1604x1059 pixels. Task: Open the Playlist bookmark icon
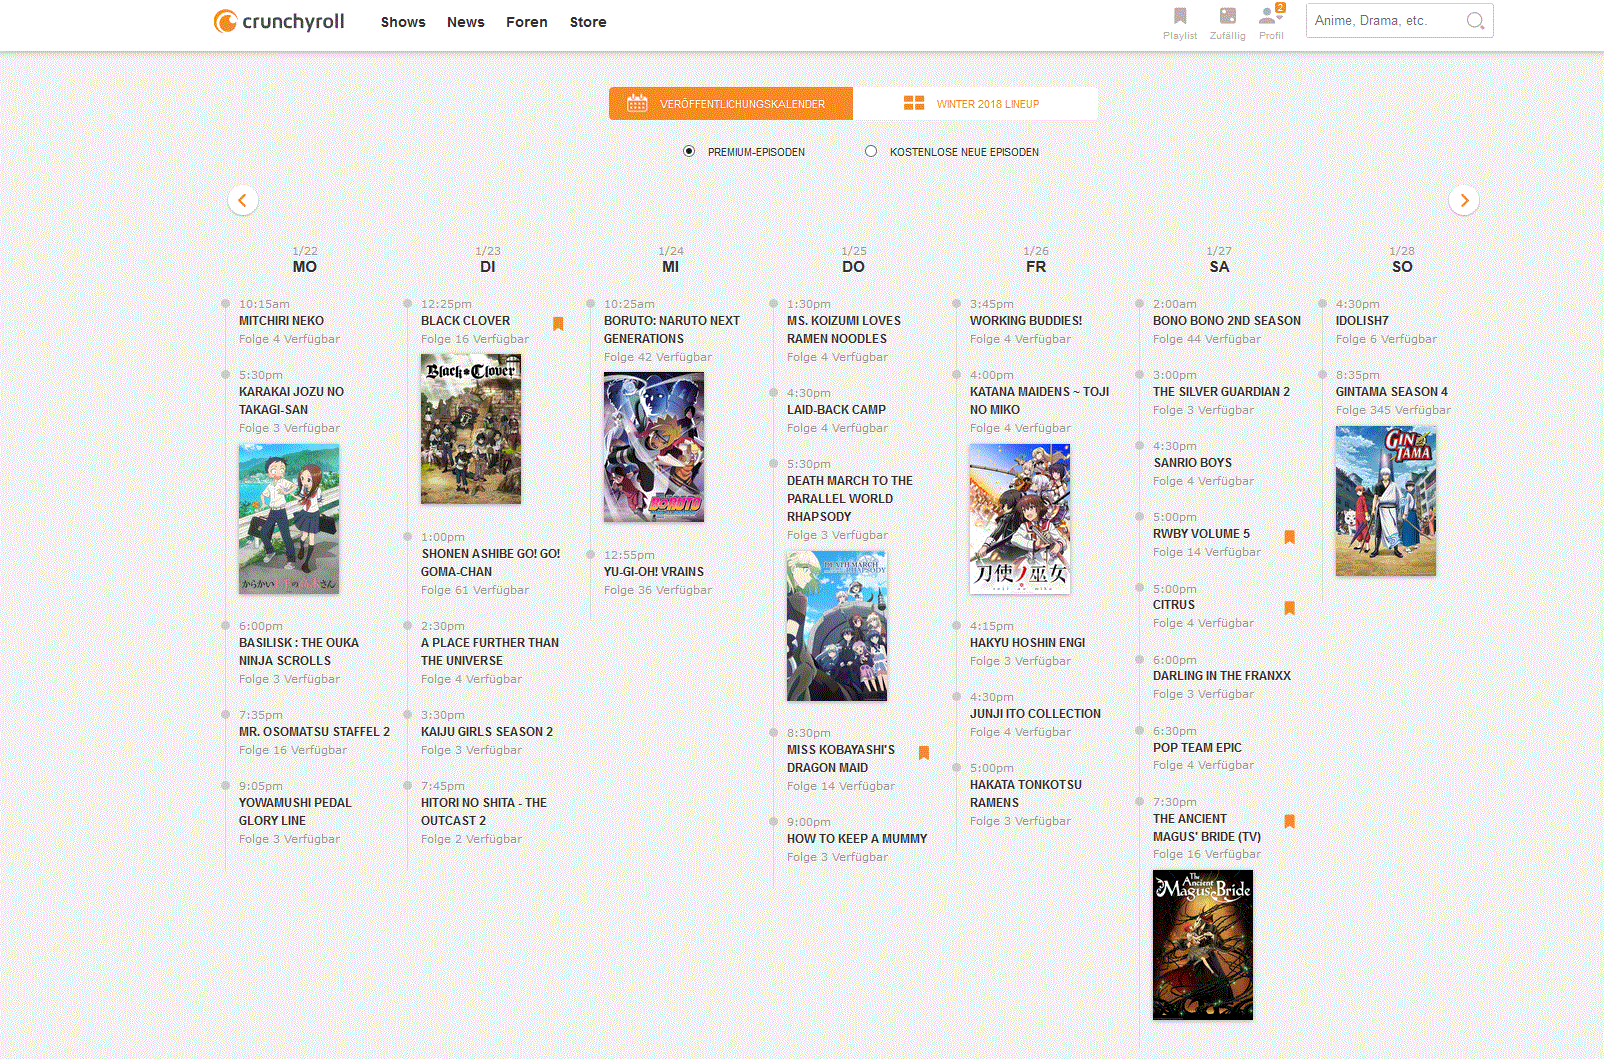coord(1180,16)
